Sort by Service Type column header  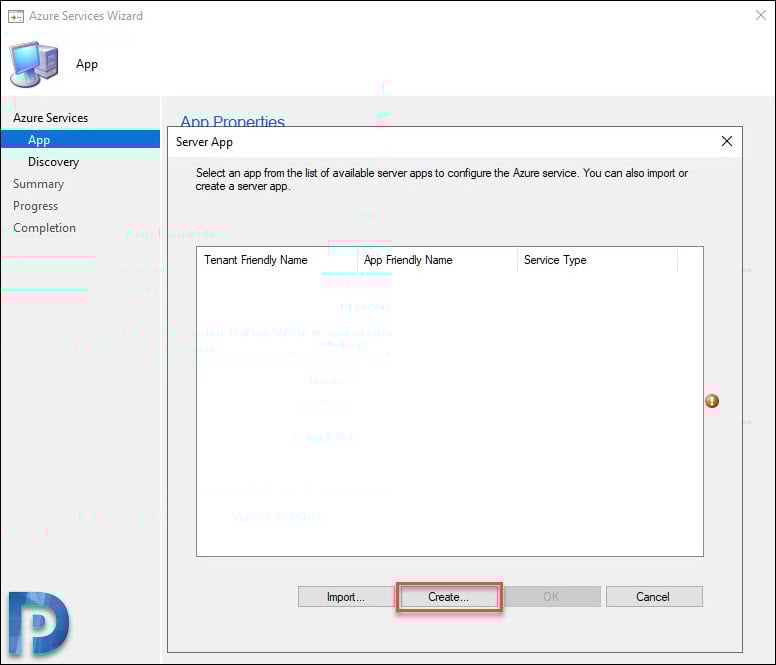(x=597, y=260)
